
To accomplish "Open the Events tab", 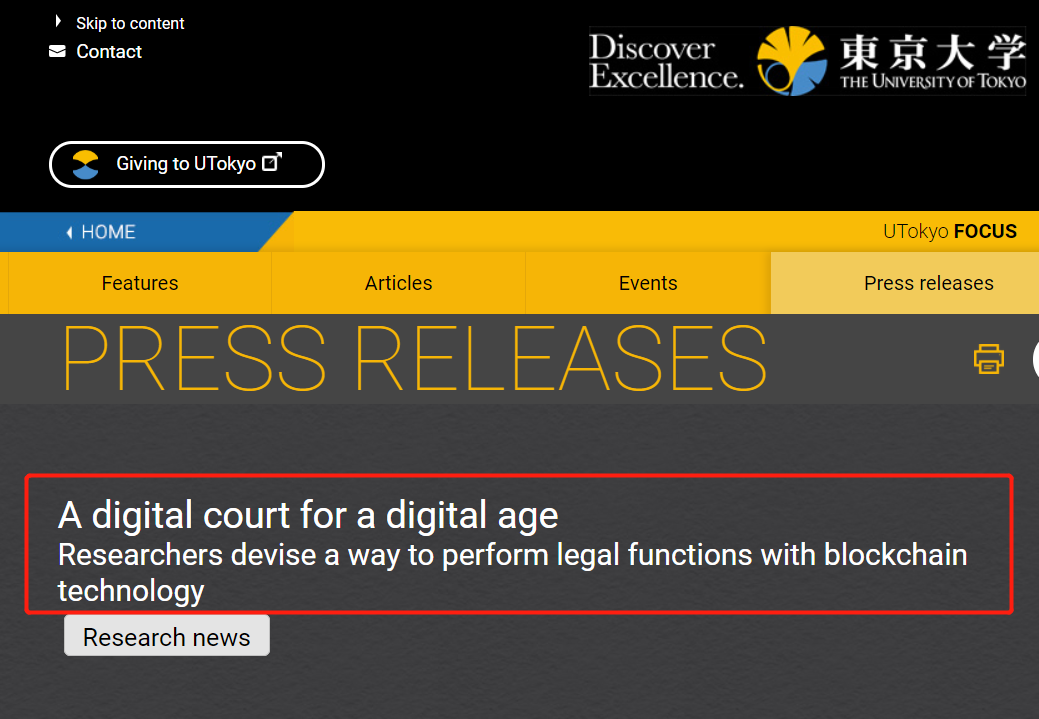I will click(648, 283).
